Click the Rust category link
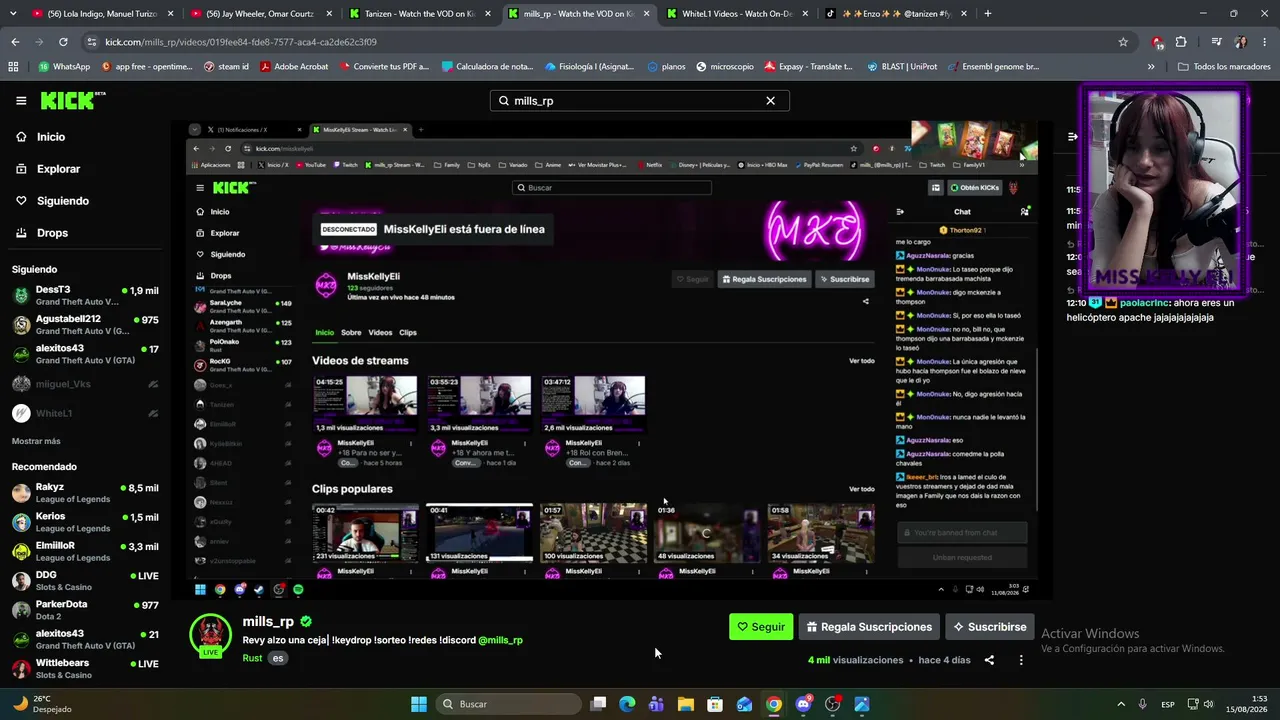 [252, 658]
